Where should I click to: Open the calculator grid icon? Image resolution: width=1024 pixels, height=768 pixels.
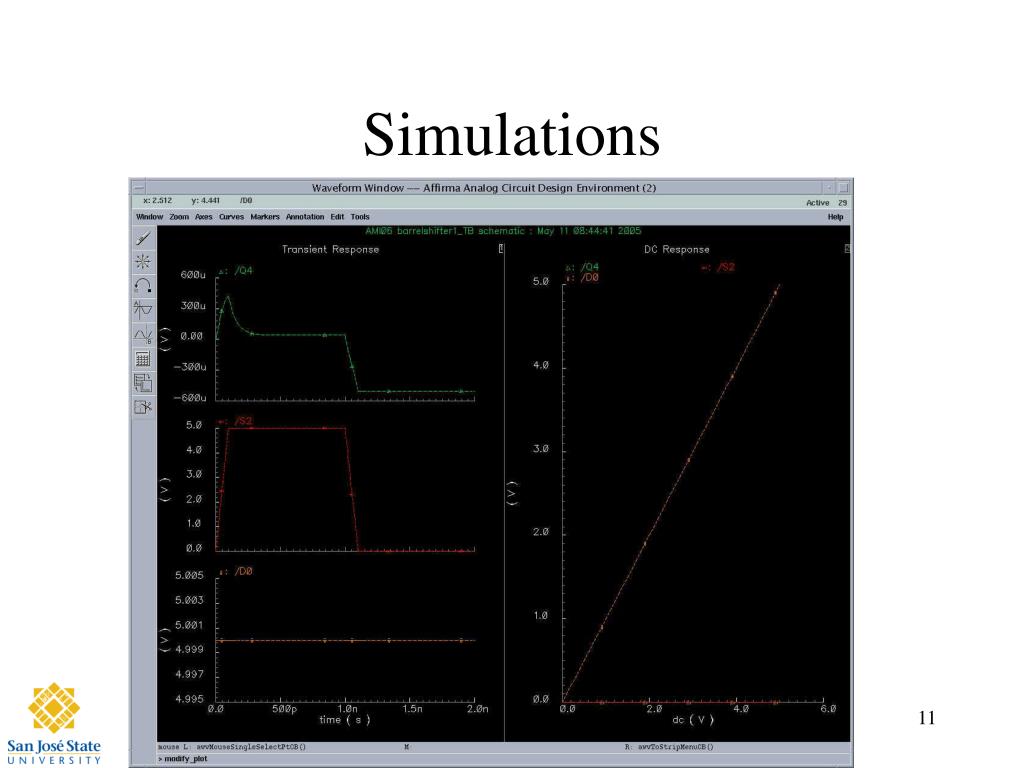pos(143,359)
